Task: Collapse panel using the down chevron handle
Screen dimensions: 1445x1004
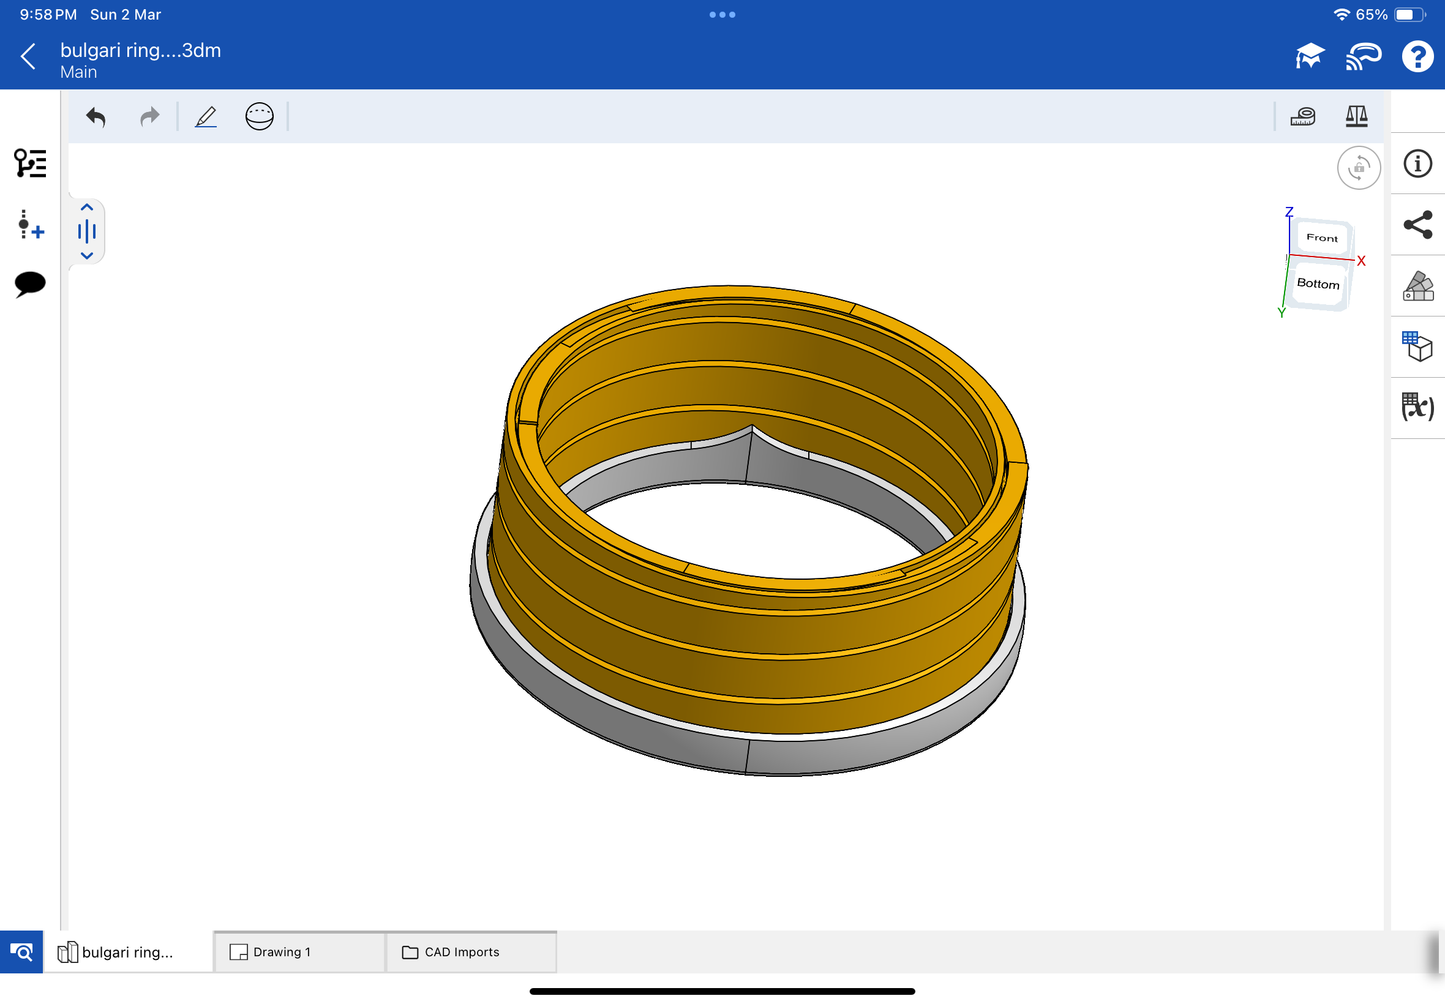Action: click(x=87, y=256)
